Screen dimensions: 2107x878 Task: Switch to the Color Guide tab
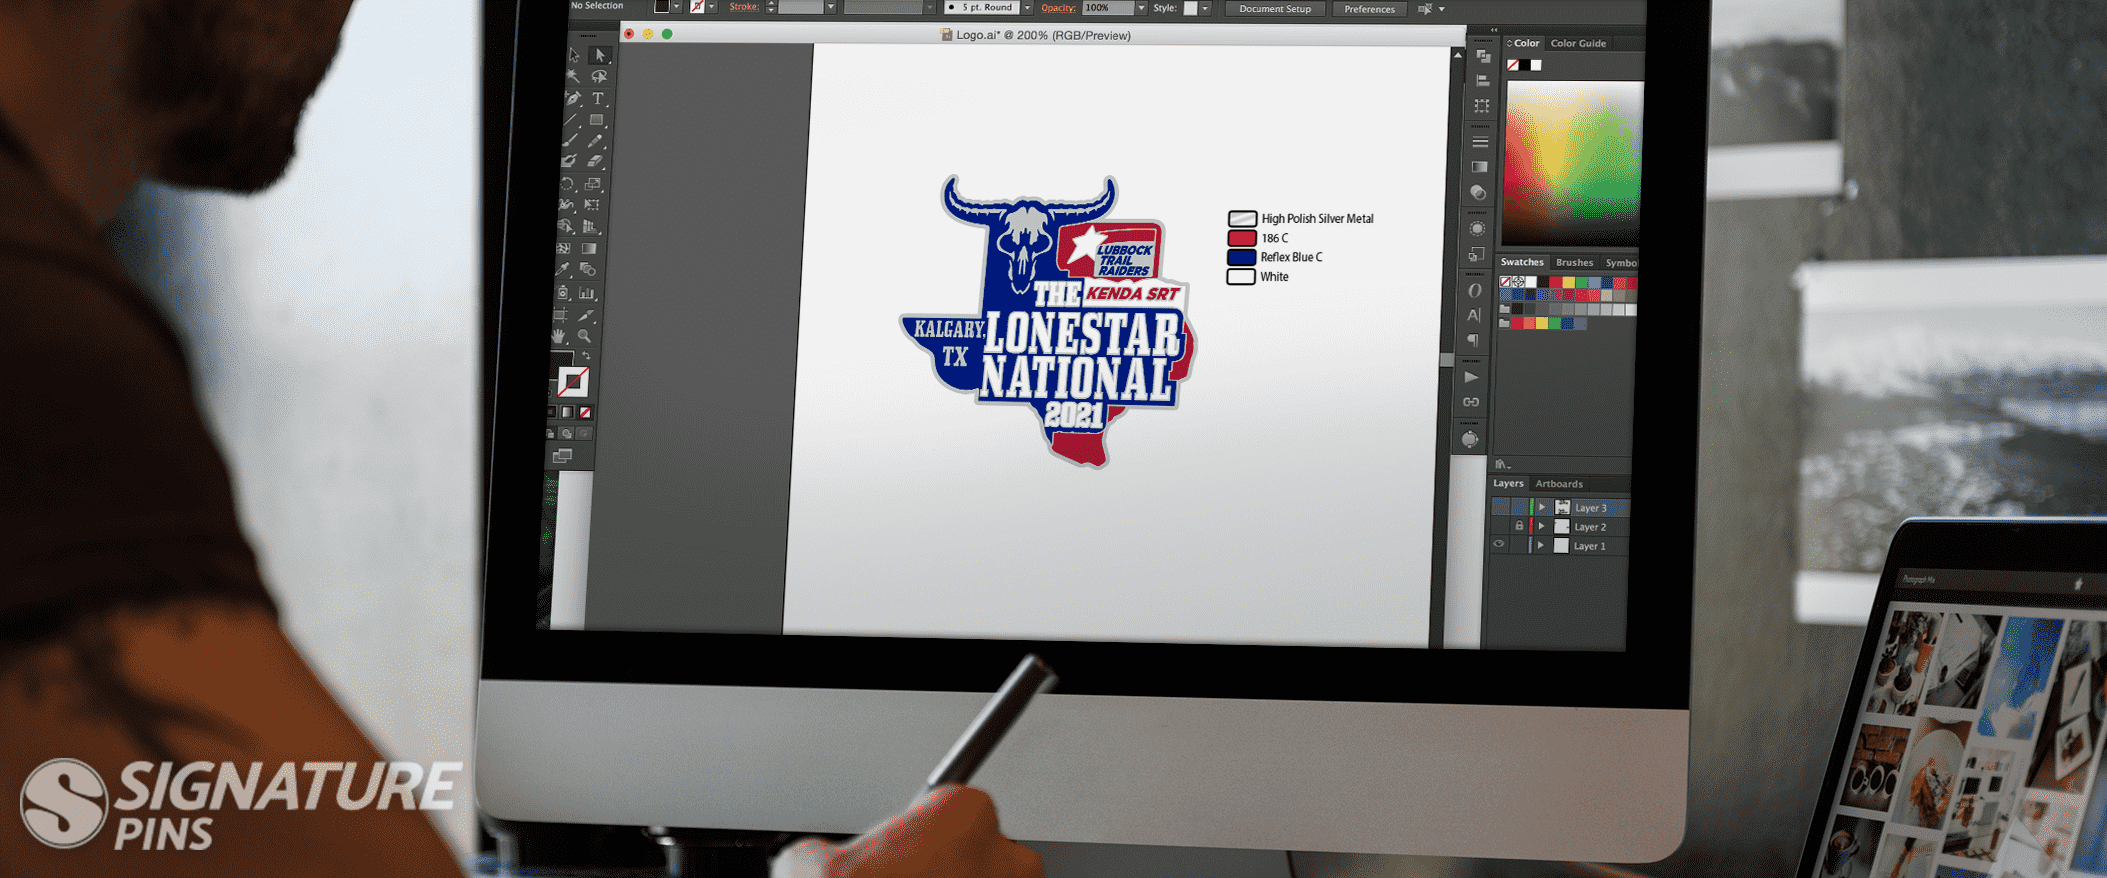(x=1578, y=43)
